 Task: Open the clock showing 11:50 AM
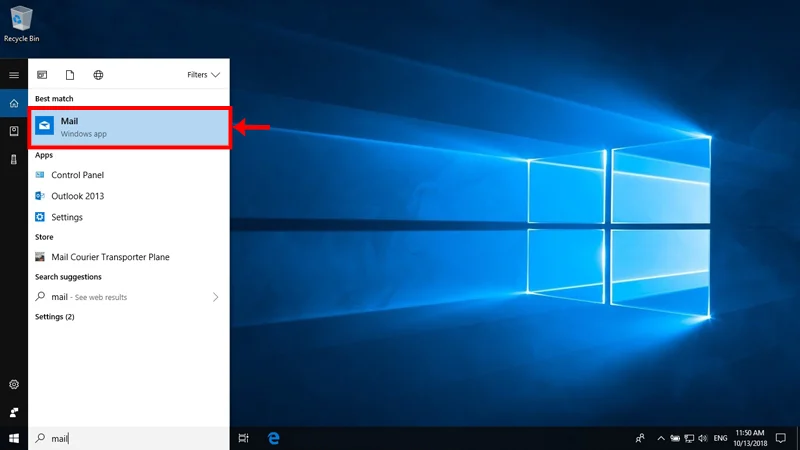click(x=750, y=438)
